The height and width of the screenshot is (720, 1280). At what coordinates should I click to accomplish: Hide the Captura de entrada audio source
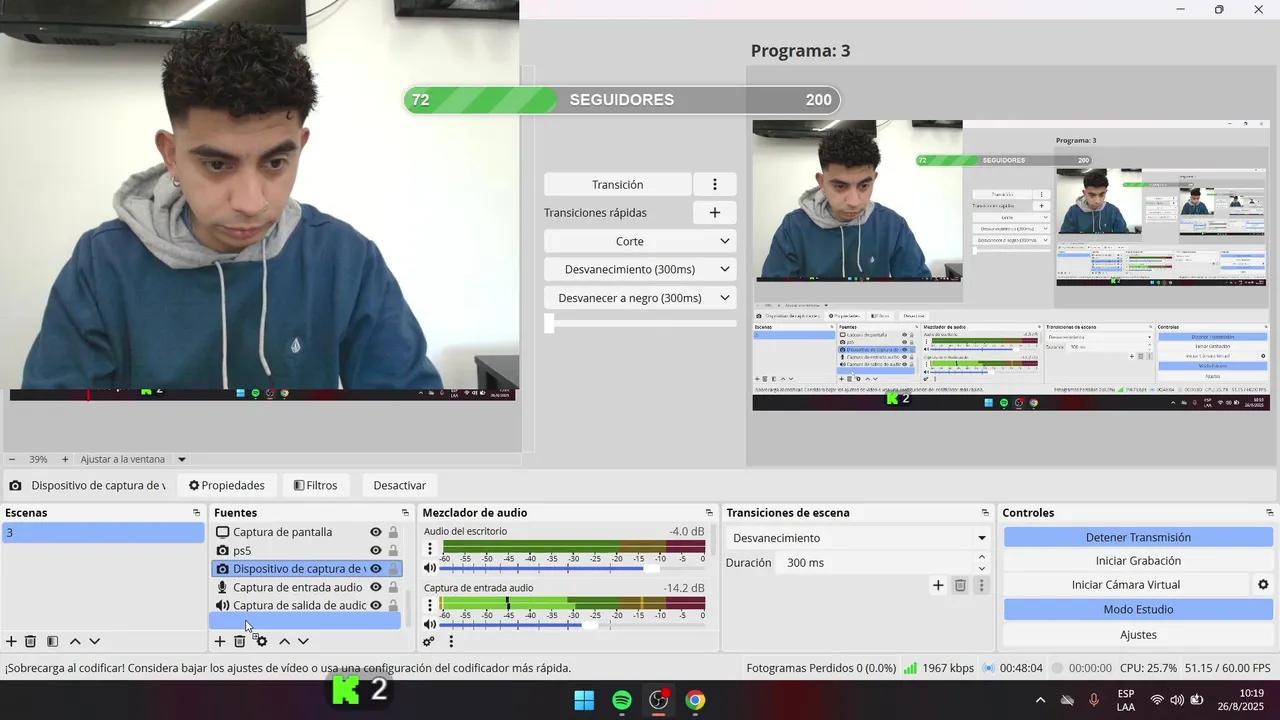click(376, 587)
